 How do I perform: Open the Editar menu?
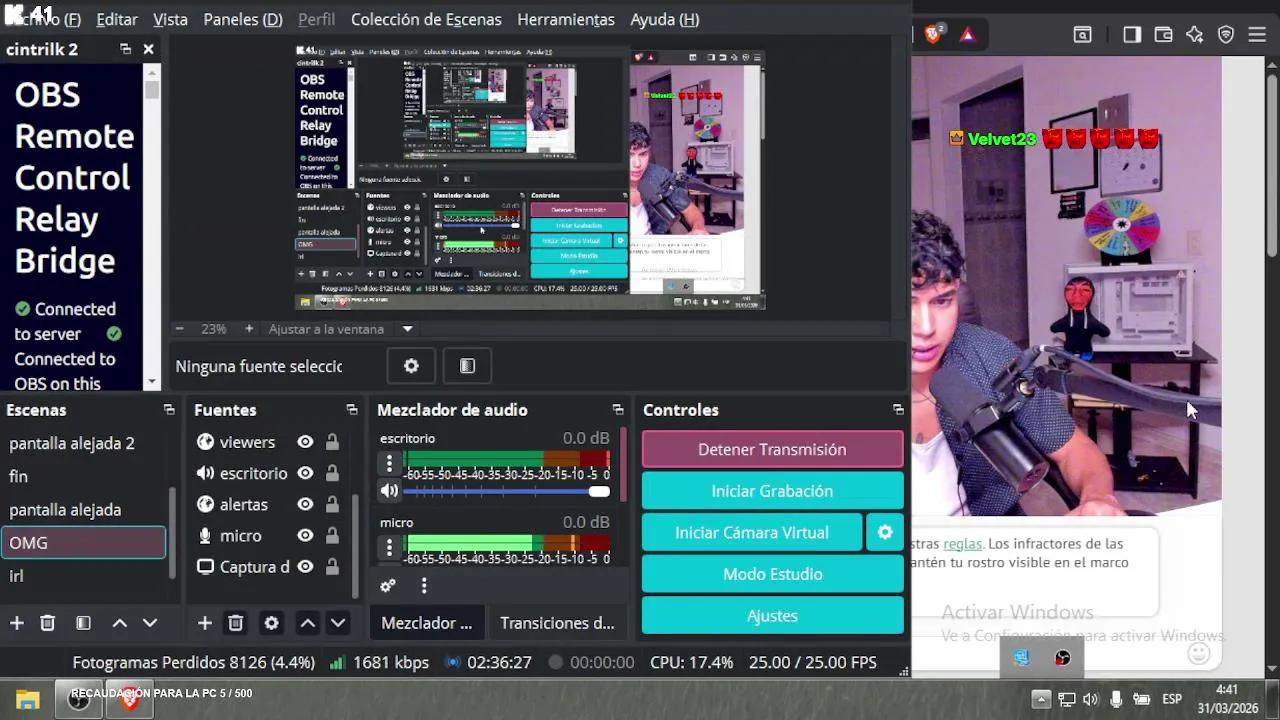117,19
